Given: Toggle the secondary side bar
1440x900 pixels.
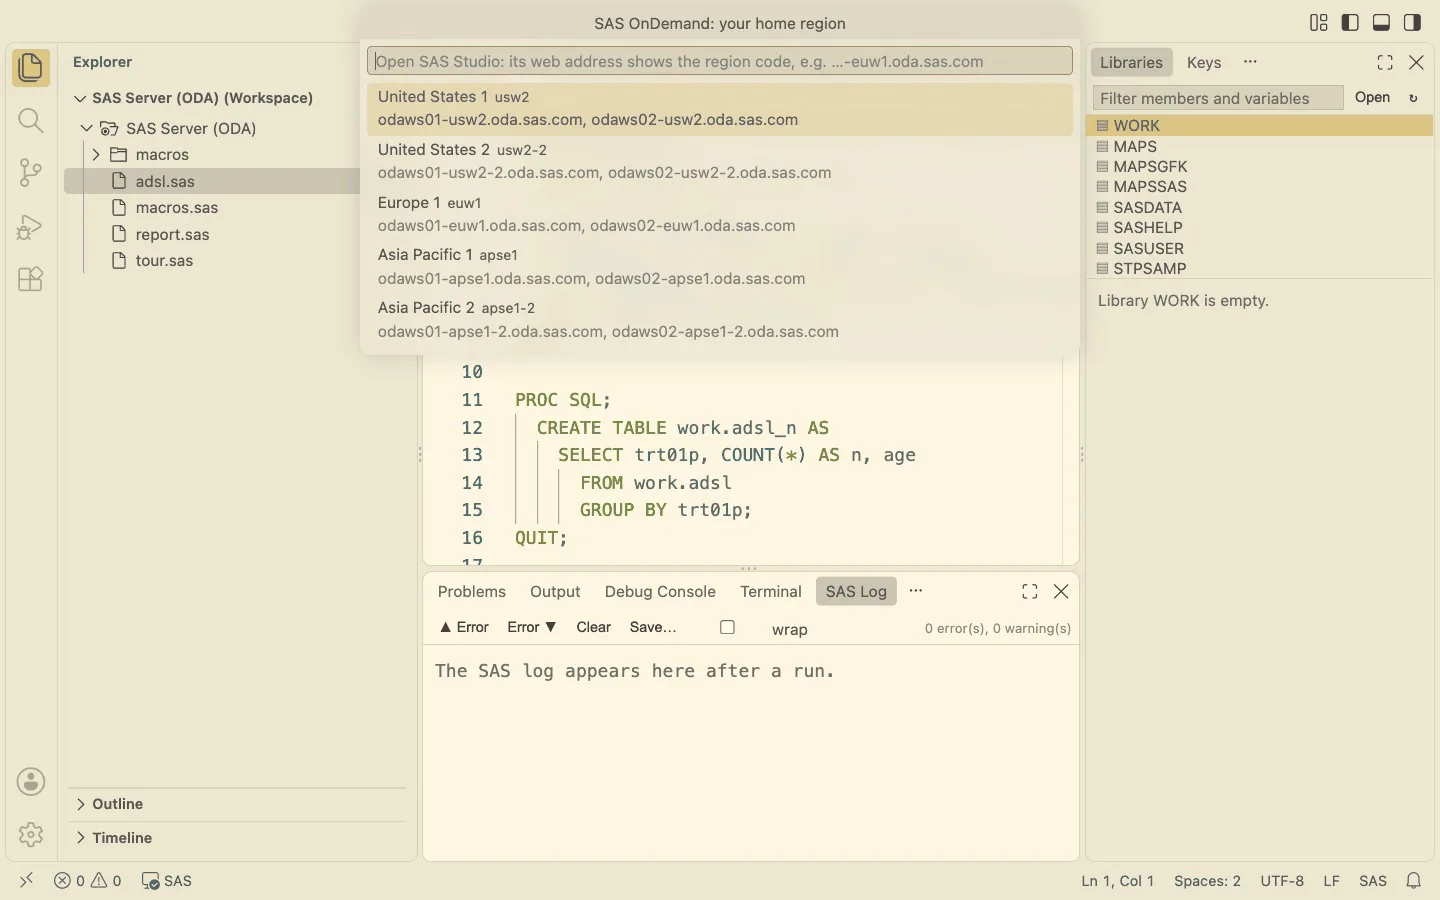Looking at the screenshot, I should click(1413, 23).
